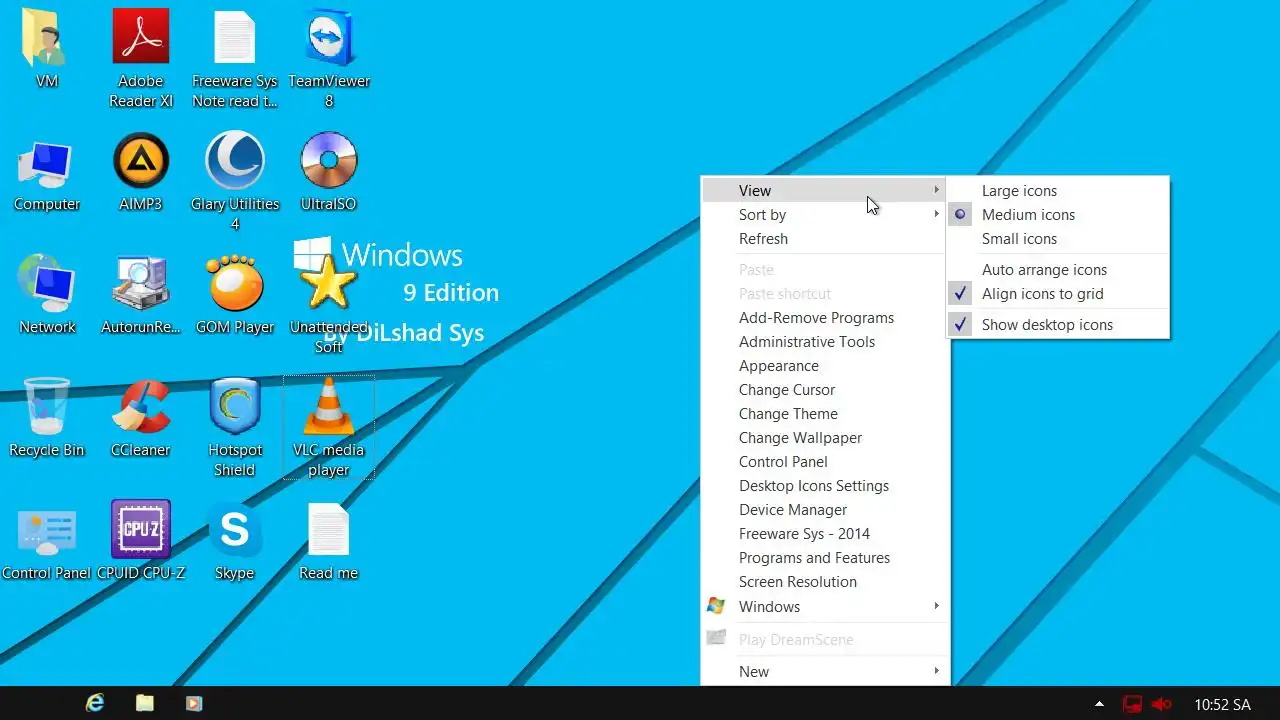Viewport: 1280px width, 720px height.
Task: Enable Auto arrange icons
Action: tap(1058, 270)
